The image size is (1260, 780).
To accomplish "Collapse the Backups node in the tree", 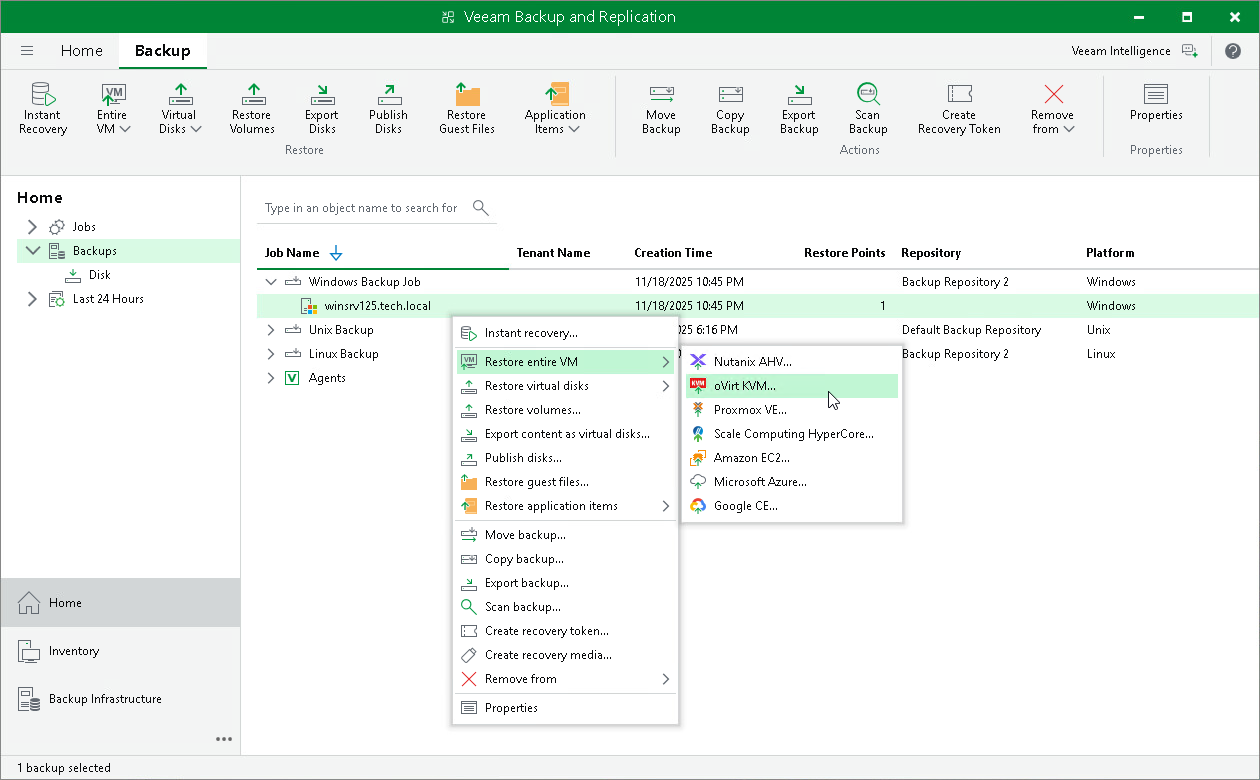I will click(33, 250).
